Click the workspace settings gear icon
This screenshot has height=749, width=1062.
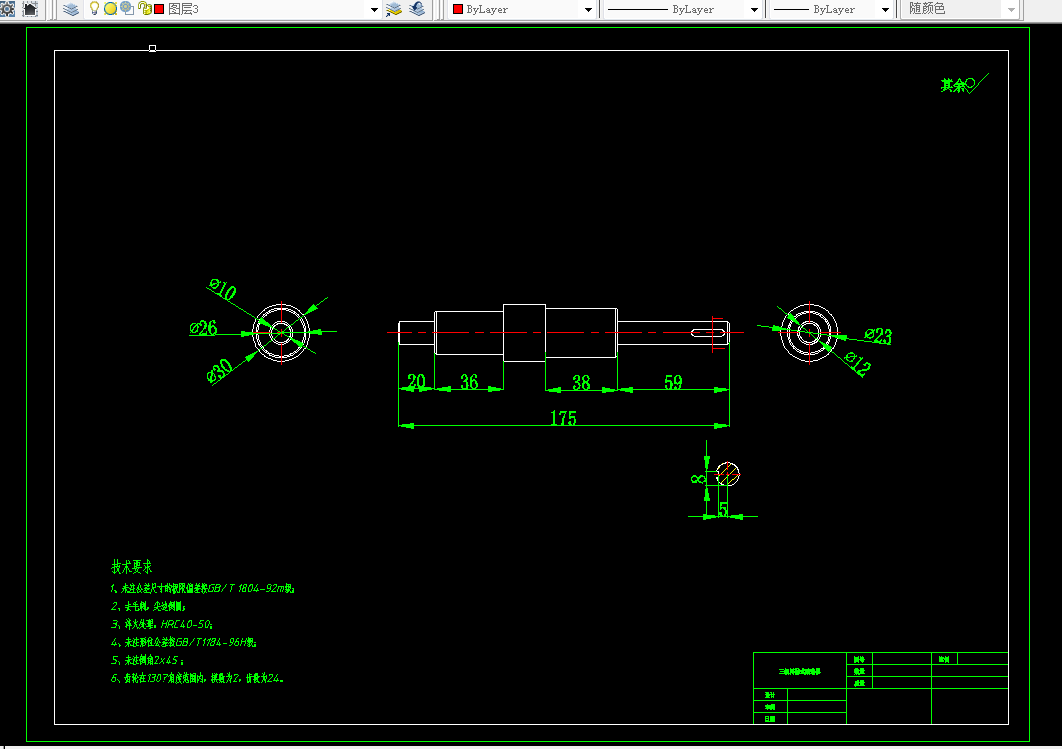(x=7, y=9)
